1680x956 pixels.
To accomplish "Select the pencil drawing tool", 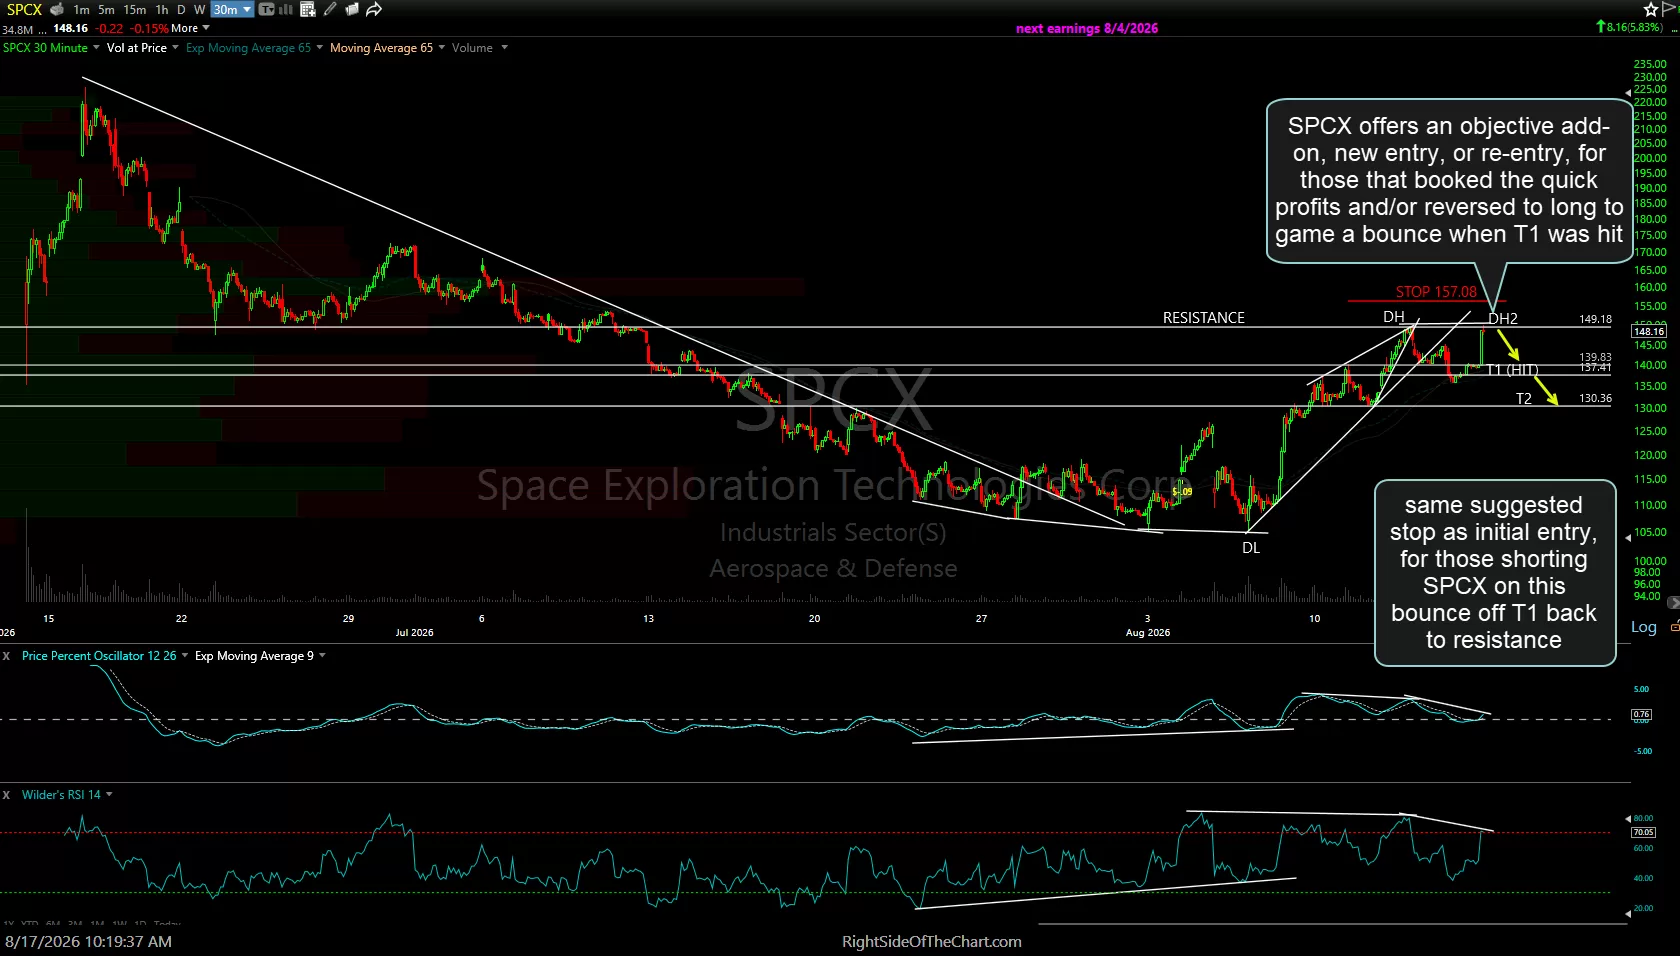I will click(330, 10).
